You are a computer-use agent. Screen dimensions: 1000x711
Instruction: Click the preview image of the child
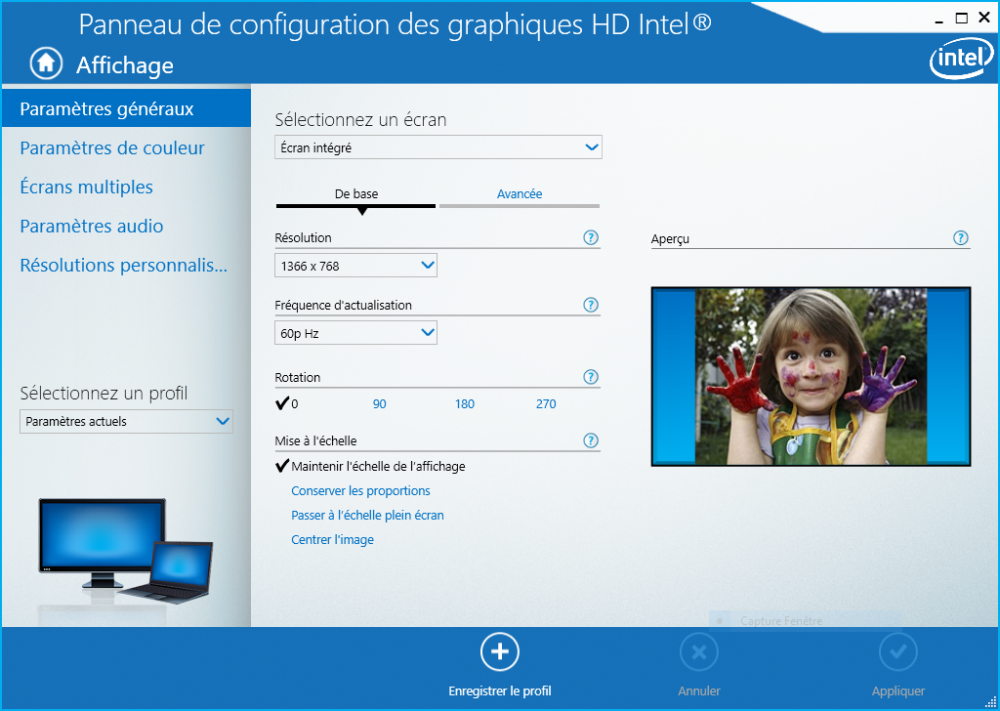810,377
